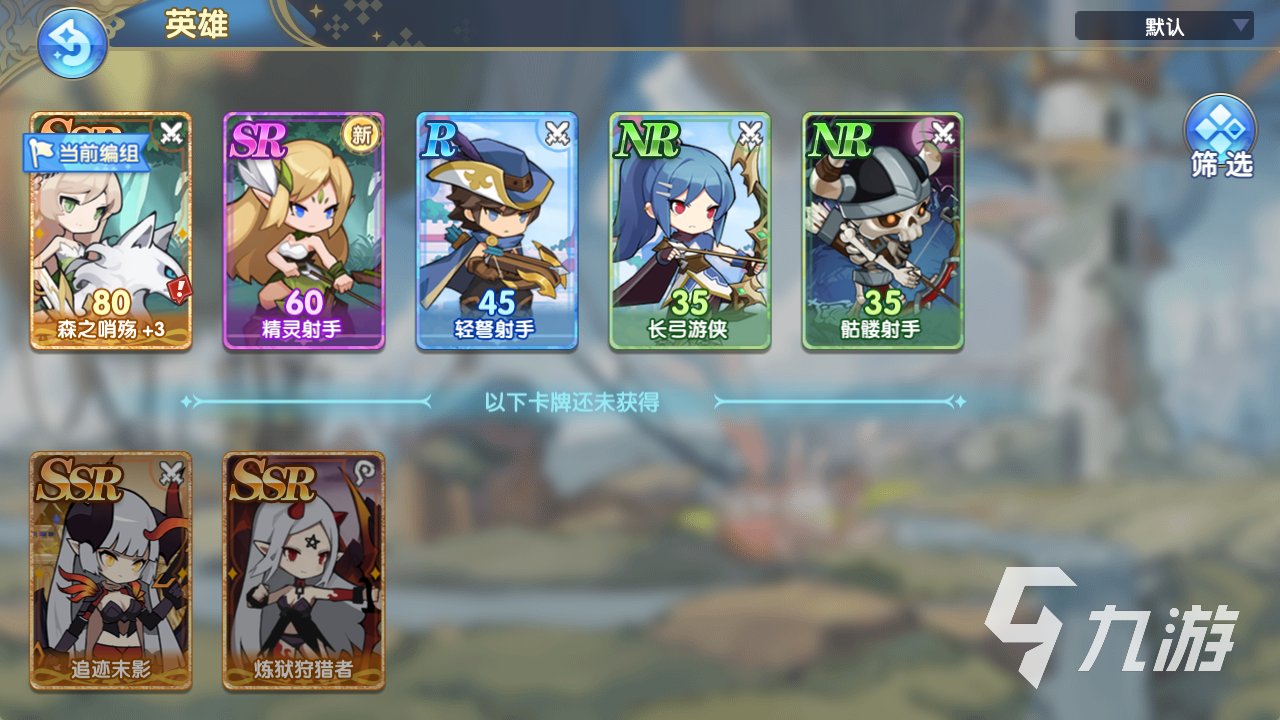The width and height of the screenshot is (1280, 720).
Task: Open the 骷髅射手 hero card
Action: pos(883,231)
